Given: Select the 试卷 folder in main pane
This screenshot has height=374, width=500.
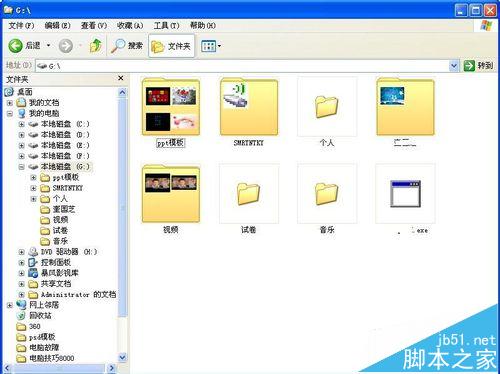Looking at the screenshot, I should [249, 194].
